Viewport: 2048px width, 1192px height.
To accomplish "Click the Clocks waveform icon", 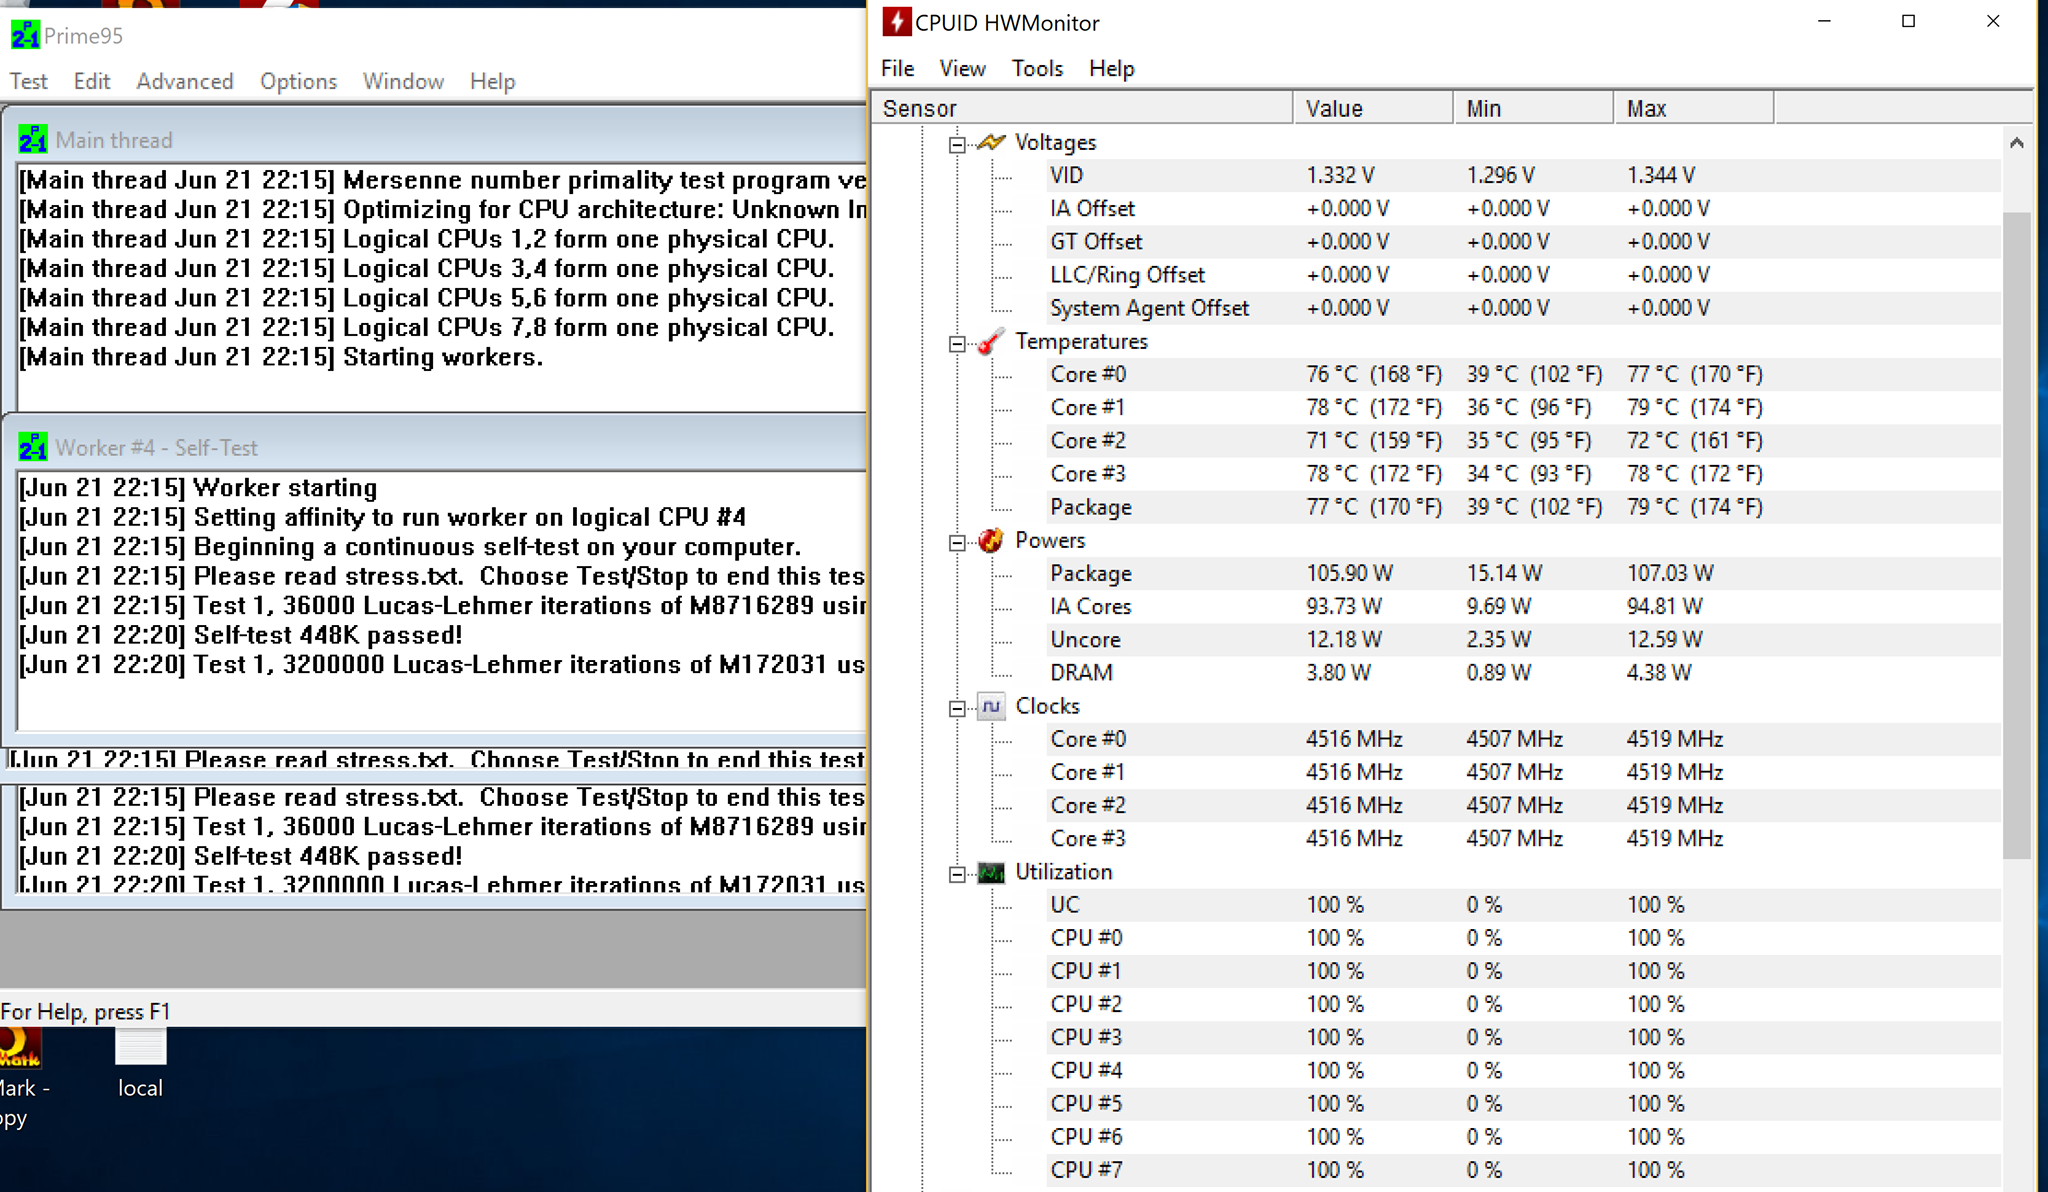I will coord(991,706).
